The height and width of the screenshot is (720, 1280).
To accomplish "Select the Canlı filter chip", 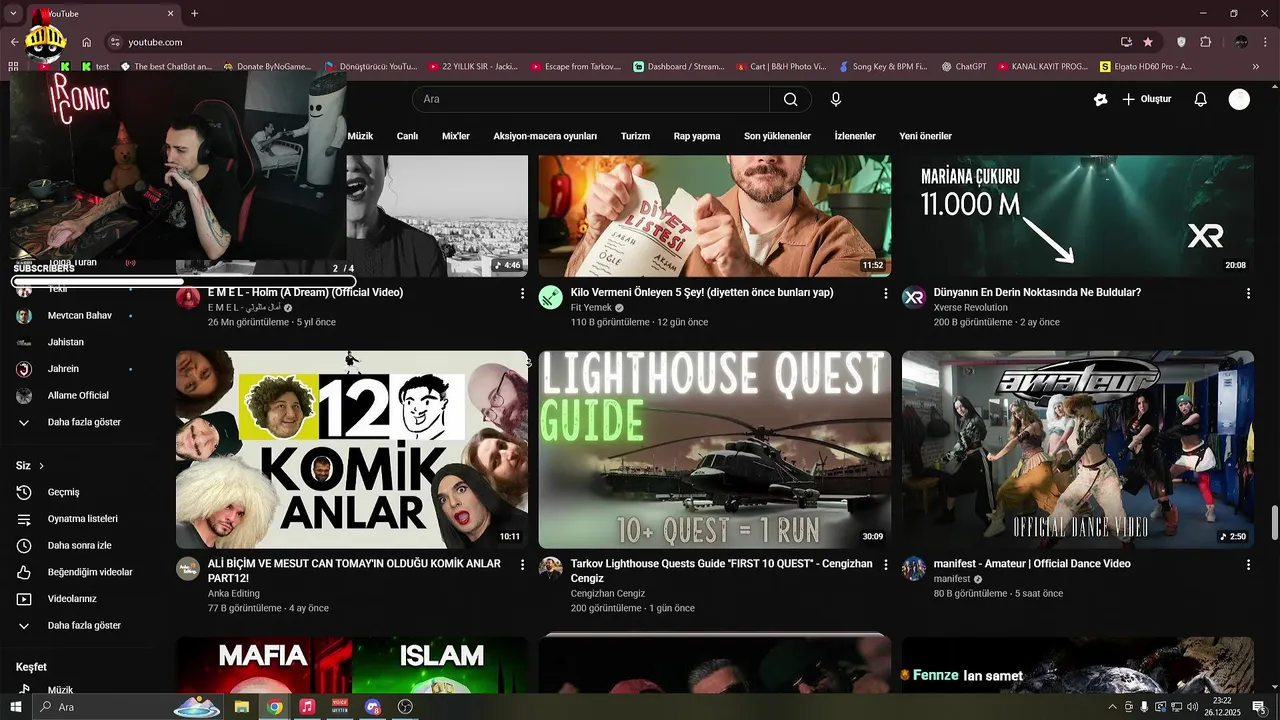I will click(x=407, y=136).
